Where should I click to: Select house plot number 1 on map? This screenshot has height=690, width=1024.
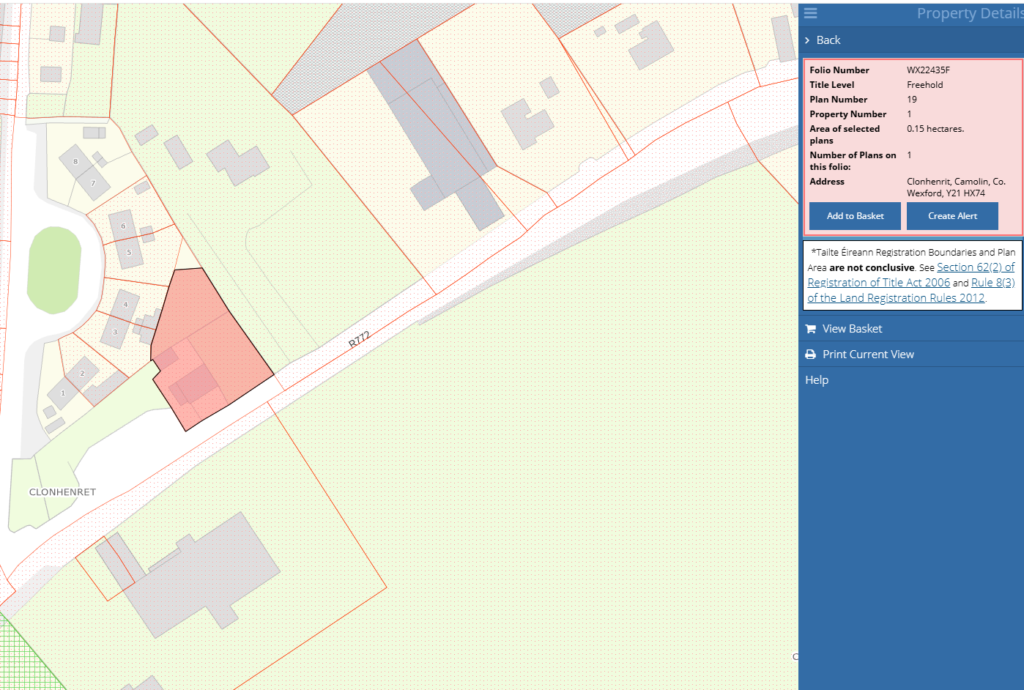[62, 393]
